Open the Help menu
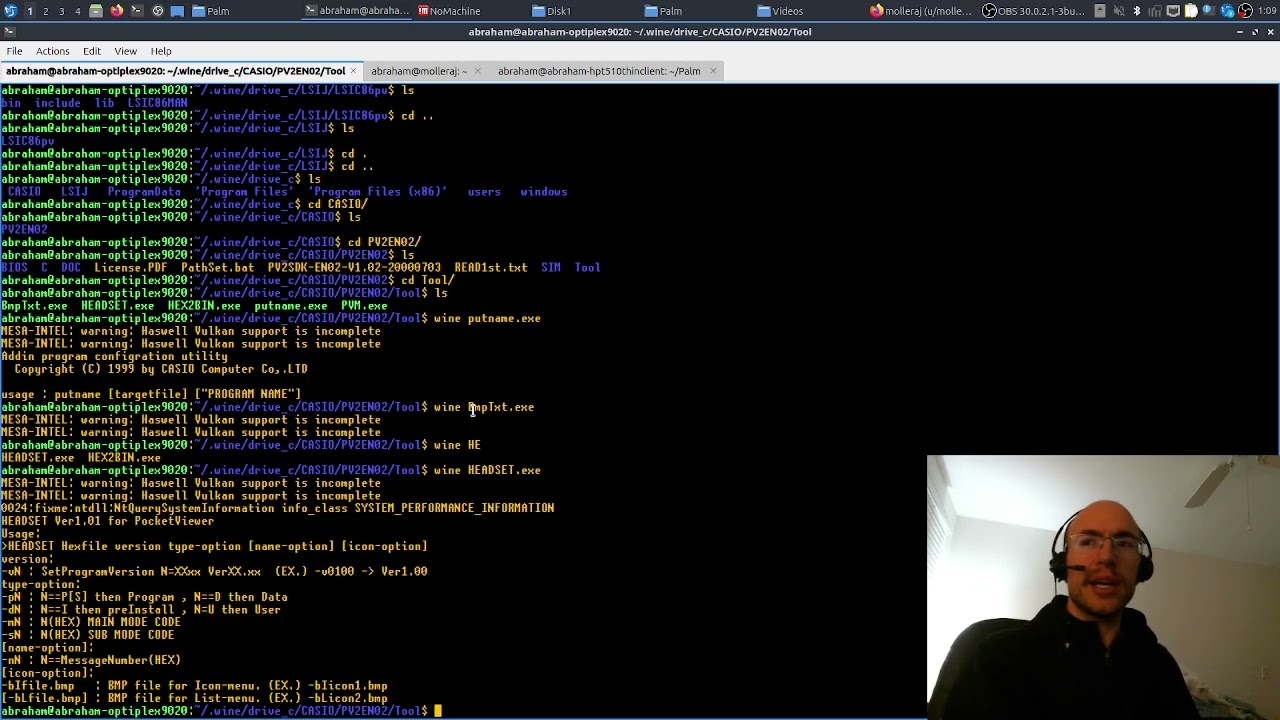Image resolution: width=1280 pixels, height=720 pixels. point(161,51)
